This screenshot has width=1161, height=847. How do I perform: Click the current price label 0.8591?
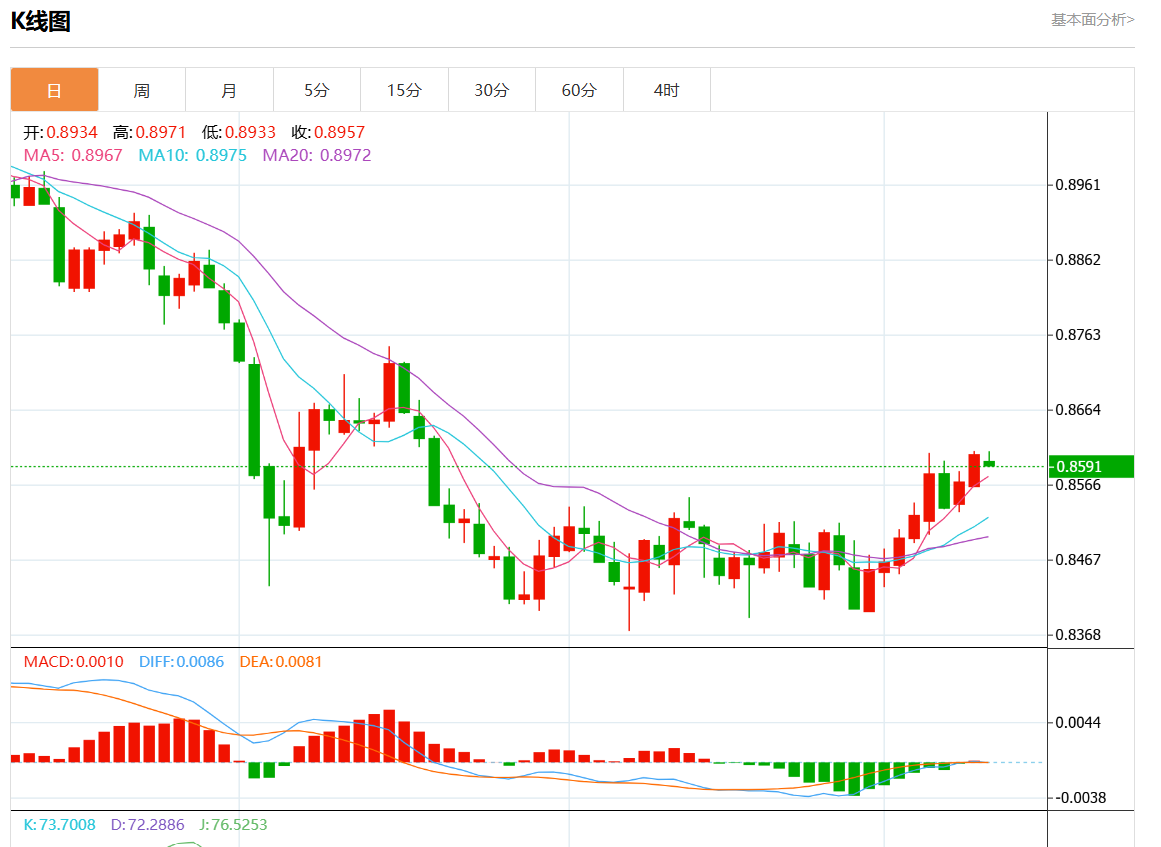coord(1091,466)
